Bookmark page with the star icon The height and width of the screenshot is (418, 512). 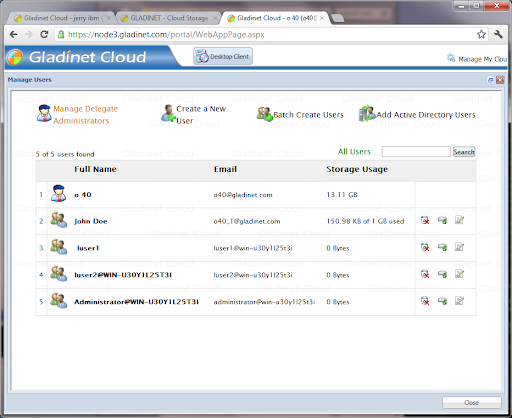click(481, 34)
